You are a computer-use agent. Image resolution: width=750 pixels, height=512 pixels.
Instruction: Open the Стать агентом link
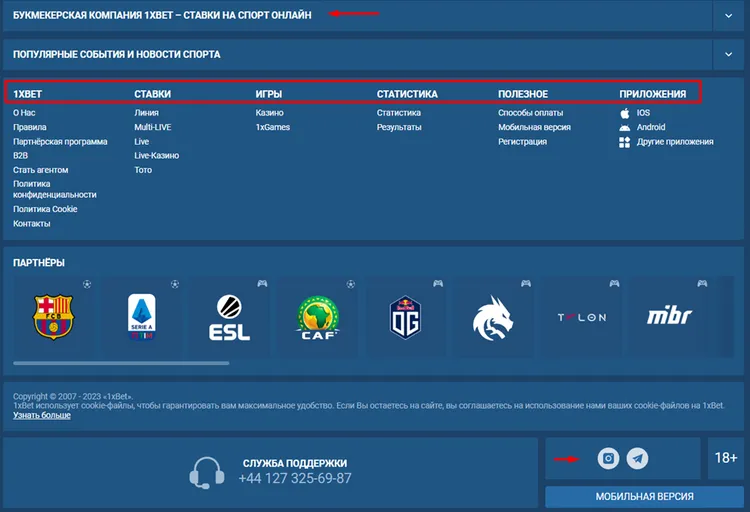coord(41,170)
